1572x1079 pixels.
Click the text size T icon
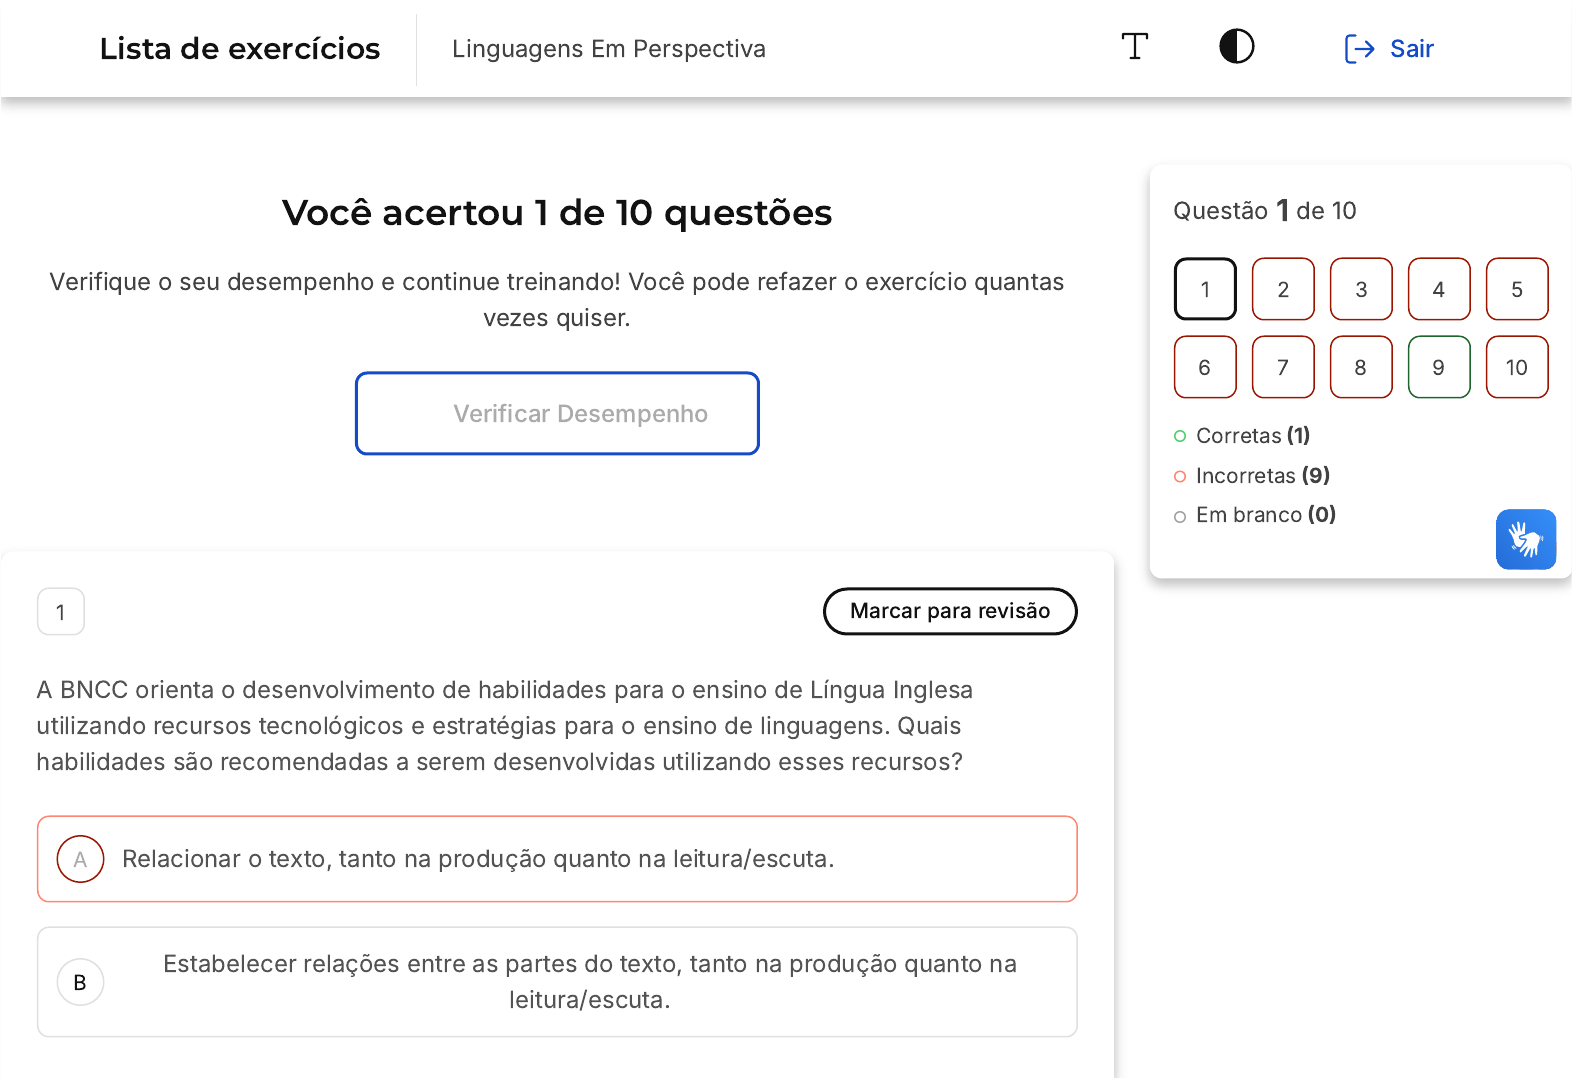[x=1134, y=47]
